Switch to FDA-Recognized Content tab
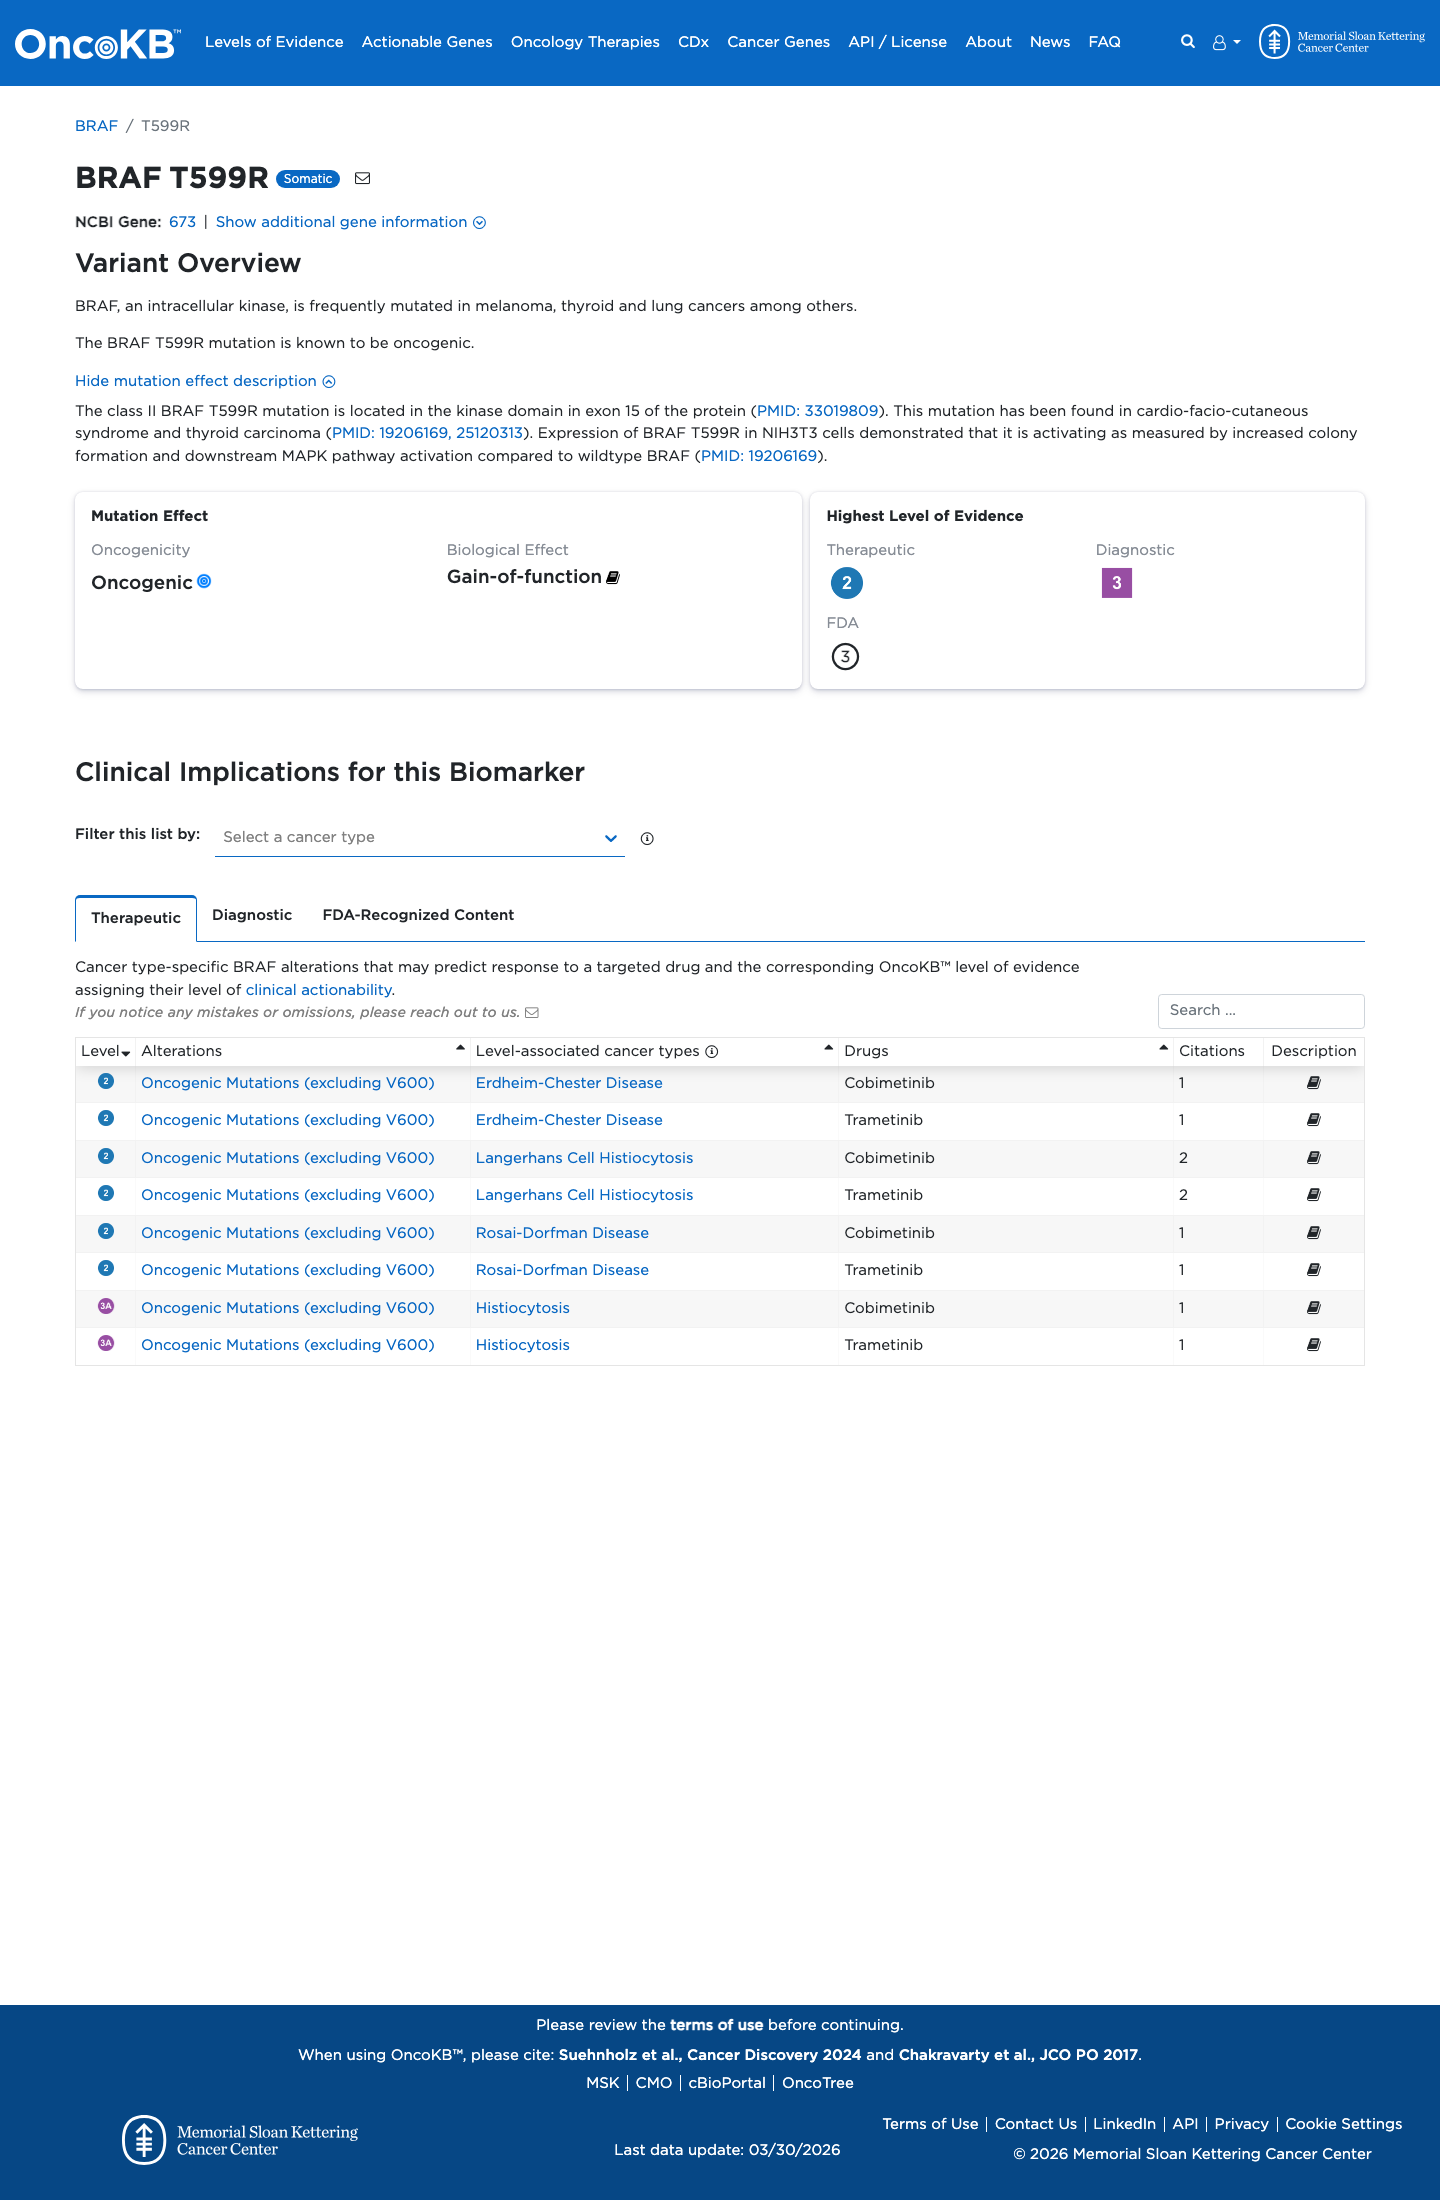The height and width of the screenshot is (2200, 1440). pos(418,915)
